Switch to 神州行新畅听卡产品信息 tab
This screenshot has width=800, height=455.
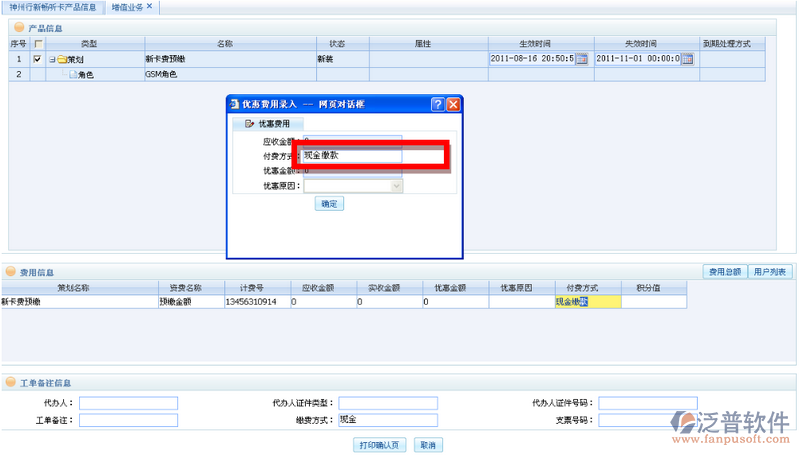[53, 7]
